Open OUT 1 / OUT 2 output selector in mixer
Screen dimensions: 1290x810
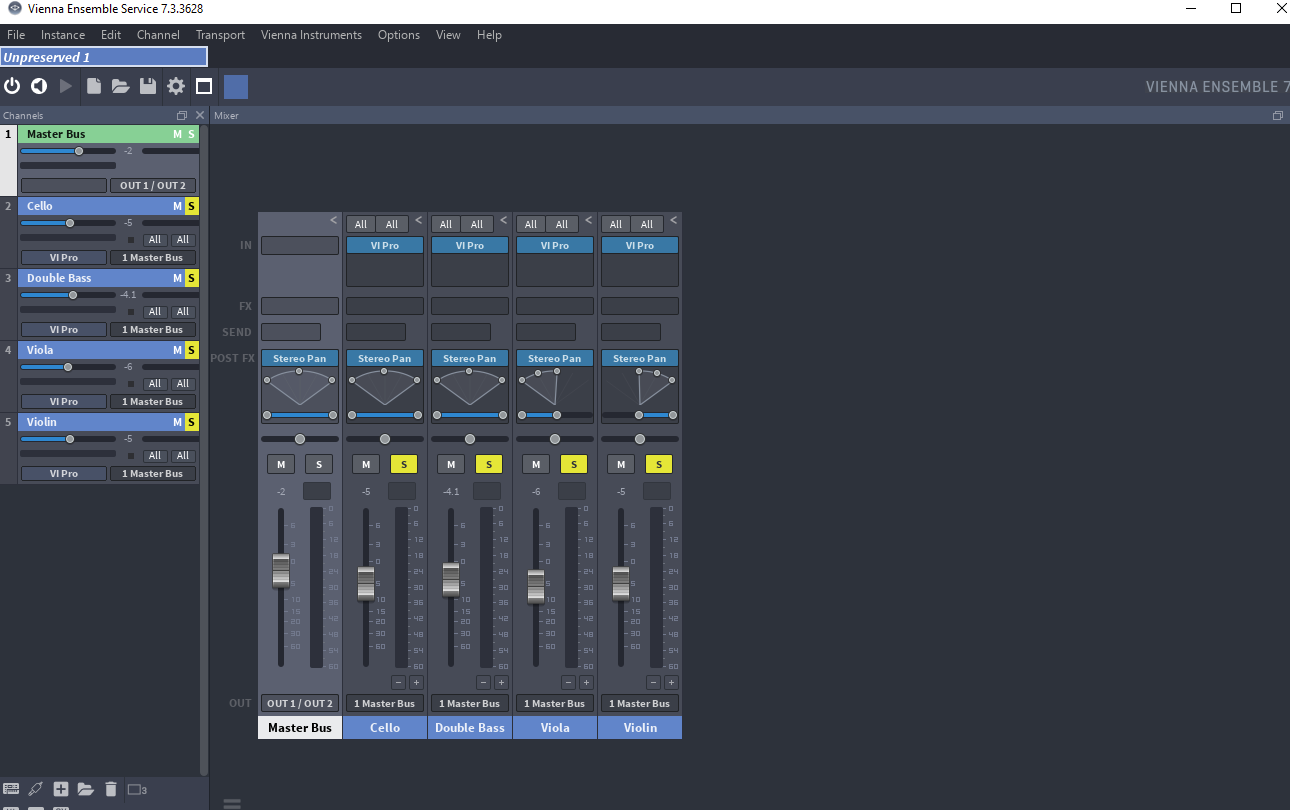[300, 703]
